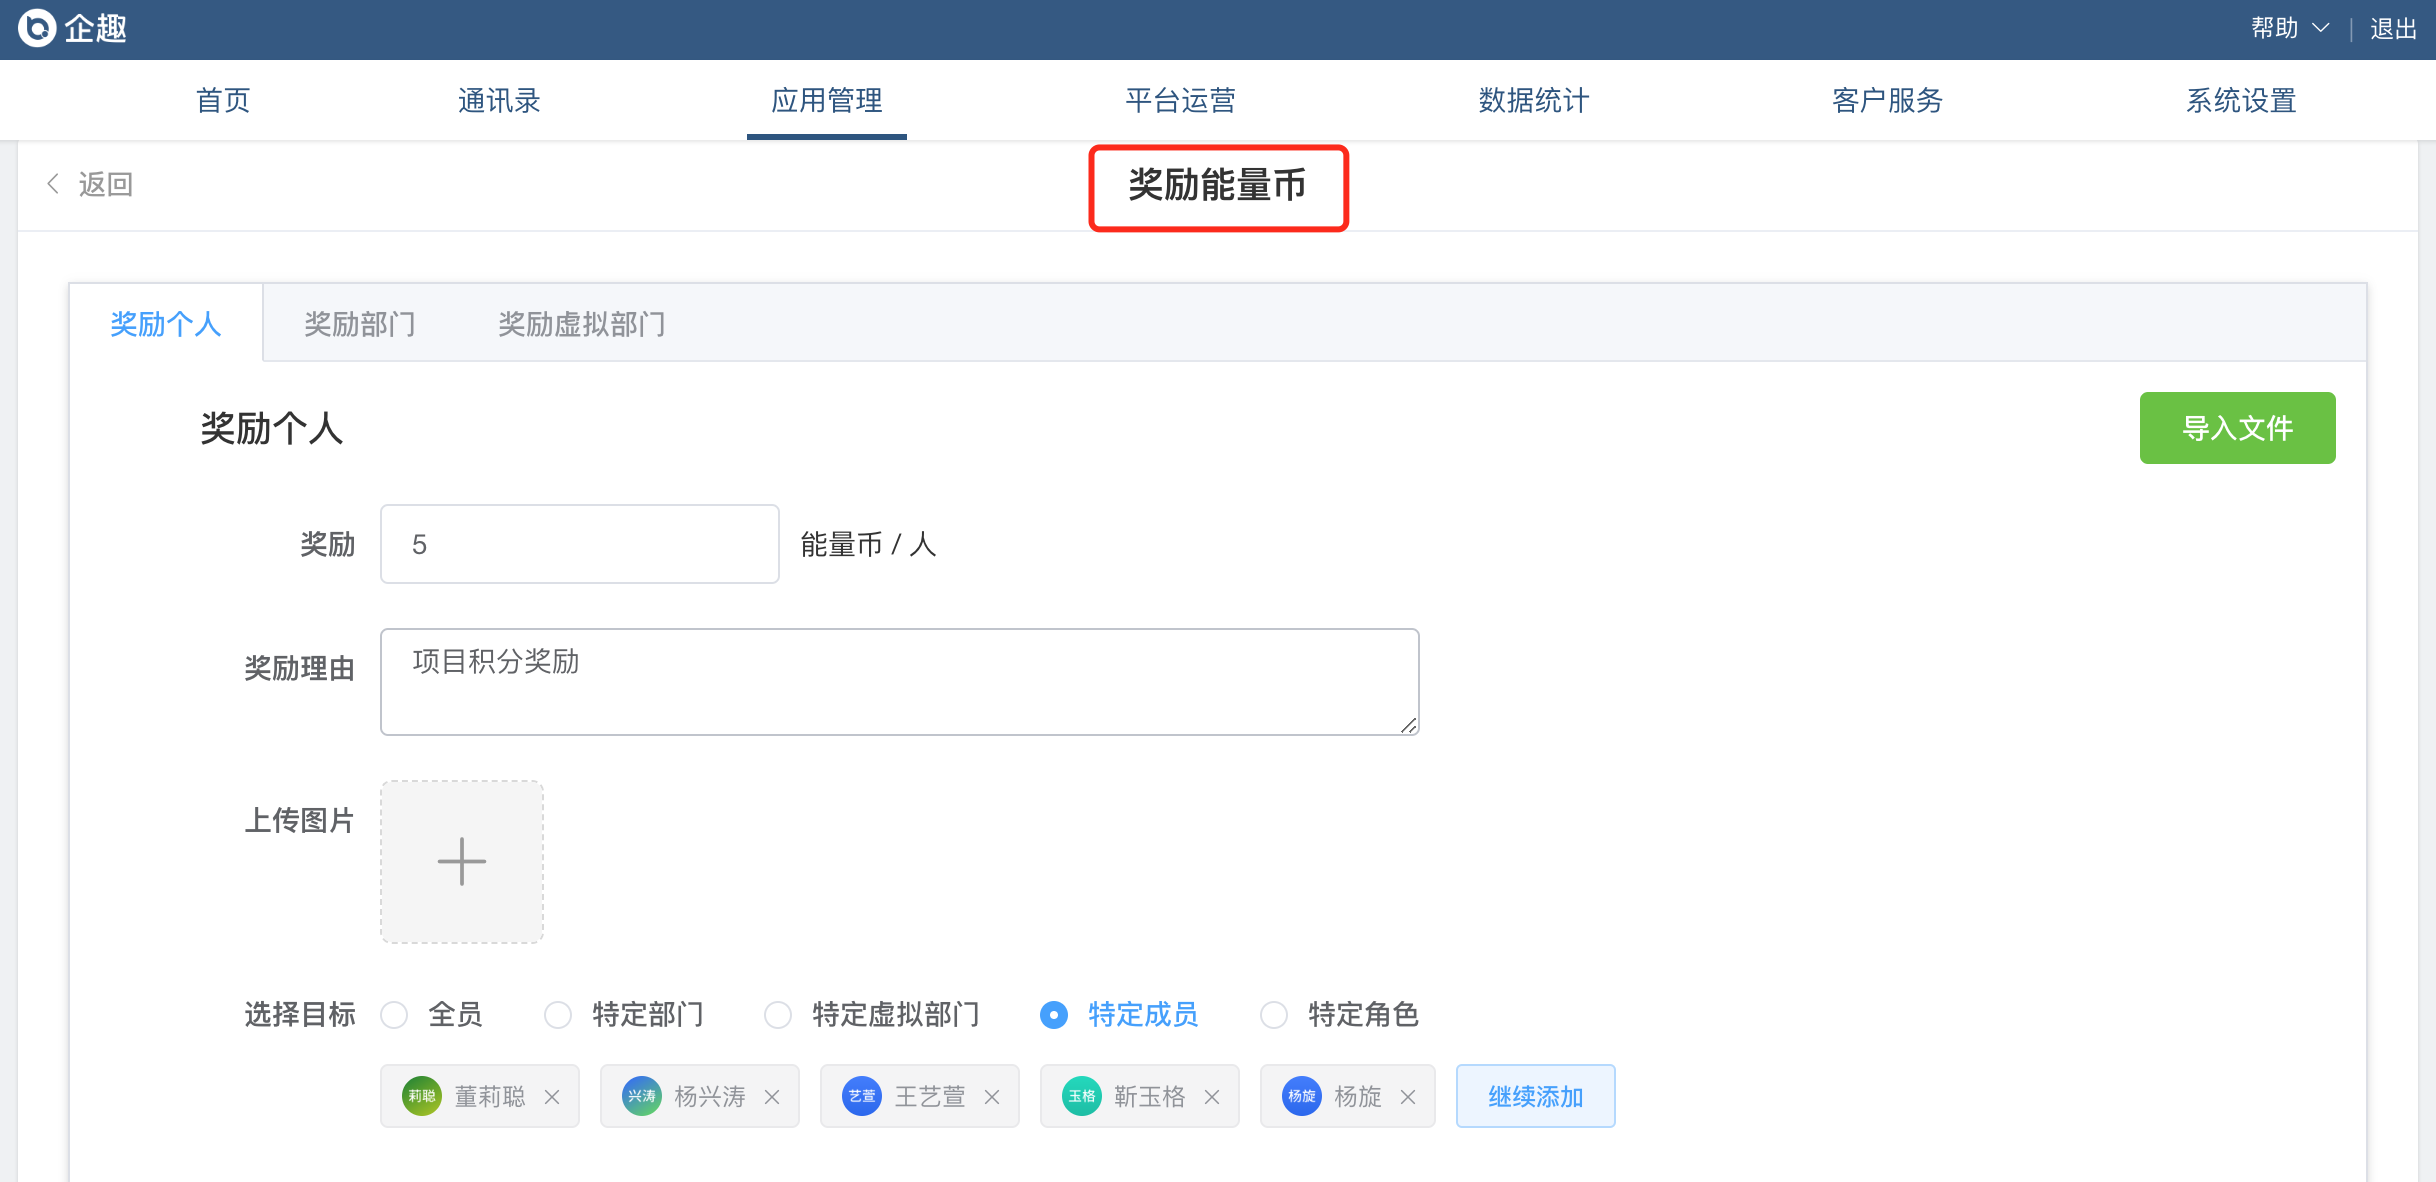Click 董莉聪's green avatar icon

point(422,1096)
